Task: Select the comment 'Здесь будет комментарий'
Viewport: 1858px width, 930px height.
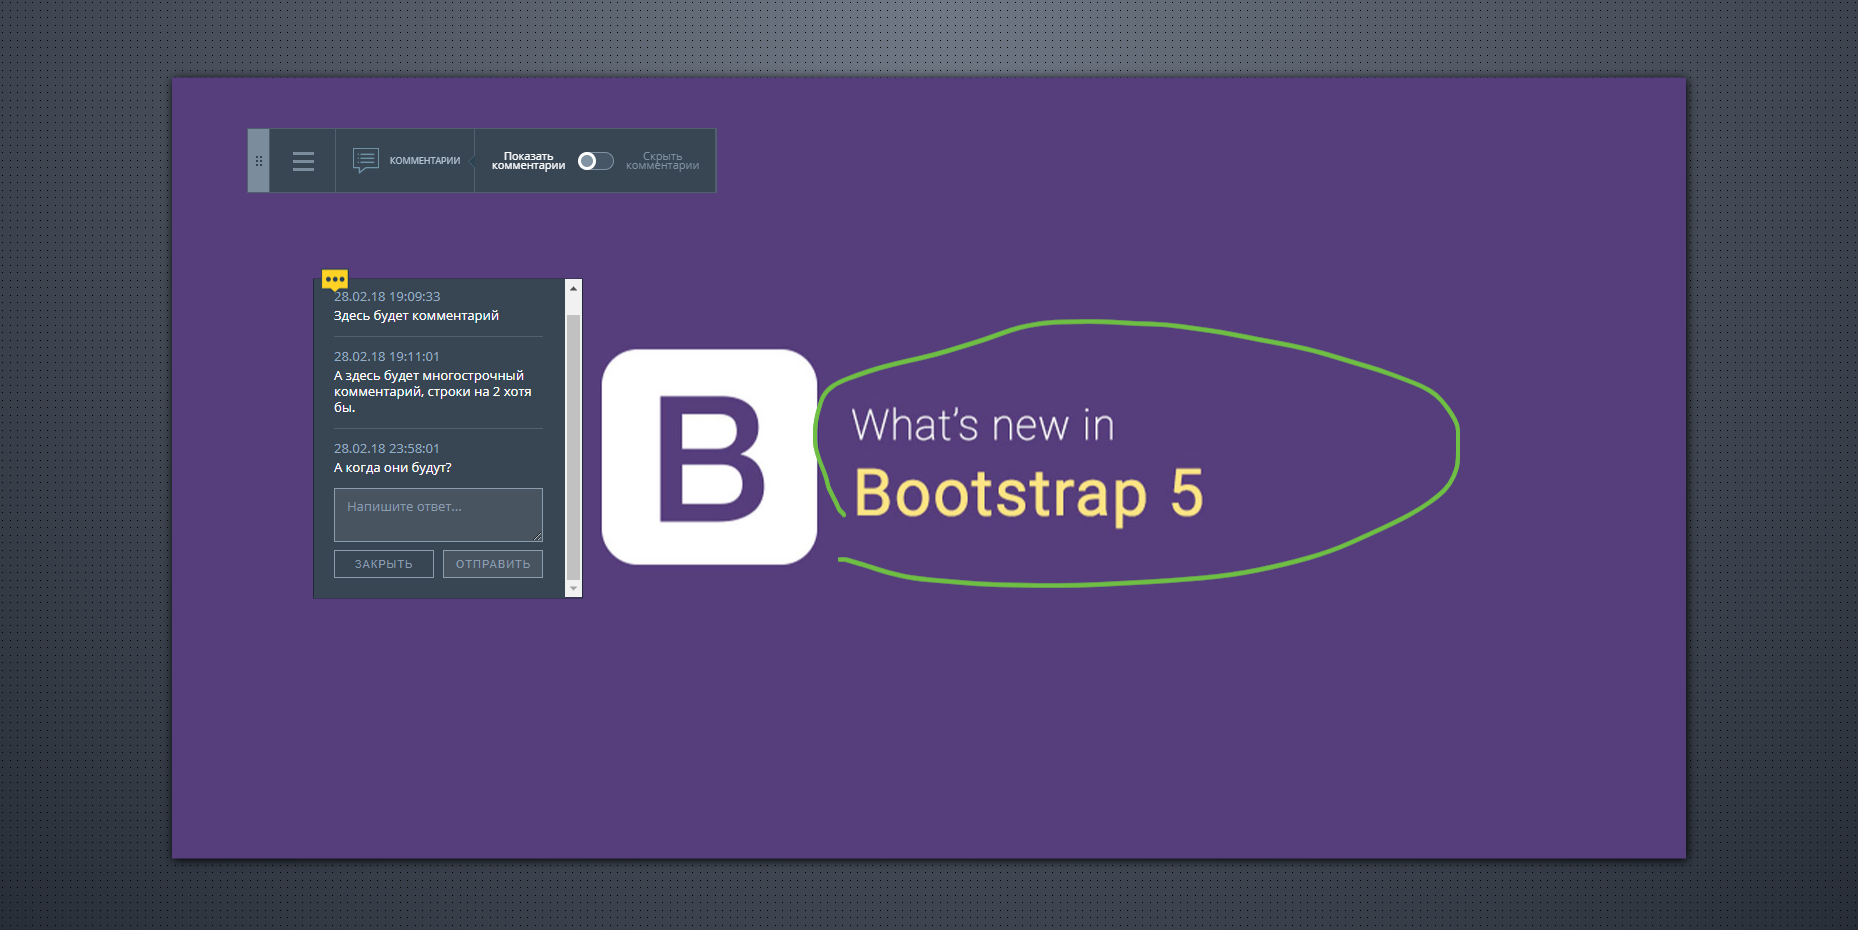Action: pos(416,316)
